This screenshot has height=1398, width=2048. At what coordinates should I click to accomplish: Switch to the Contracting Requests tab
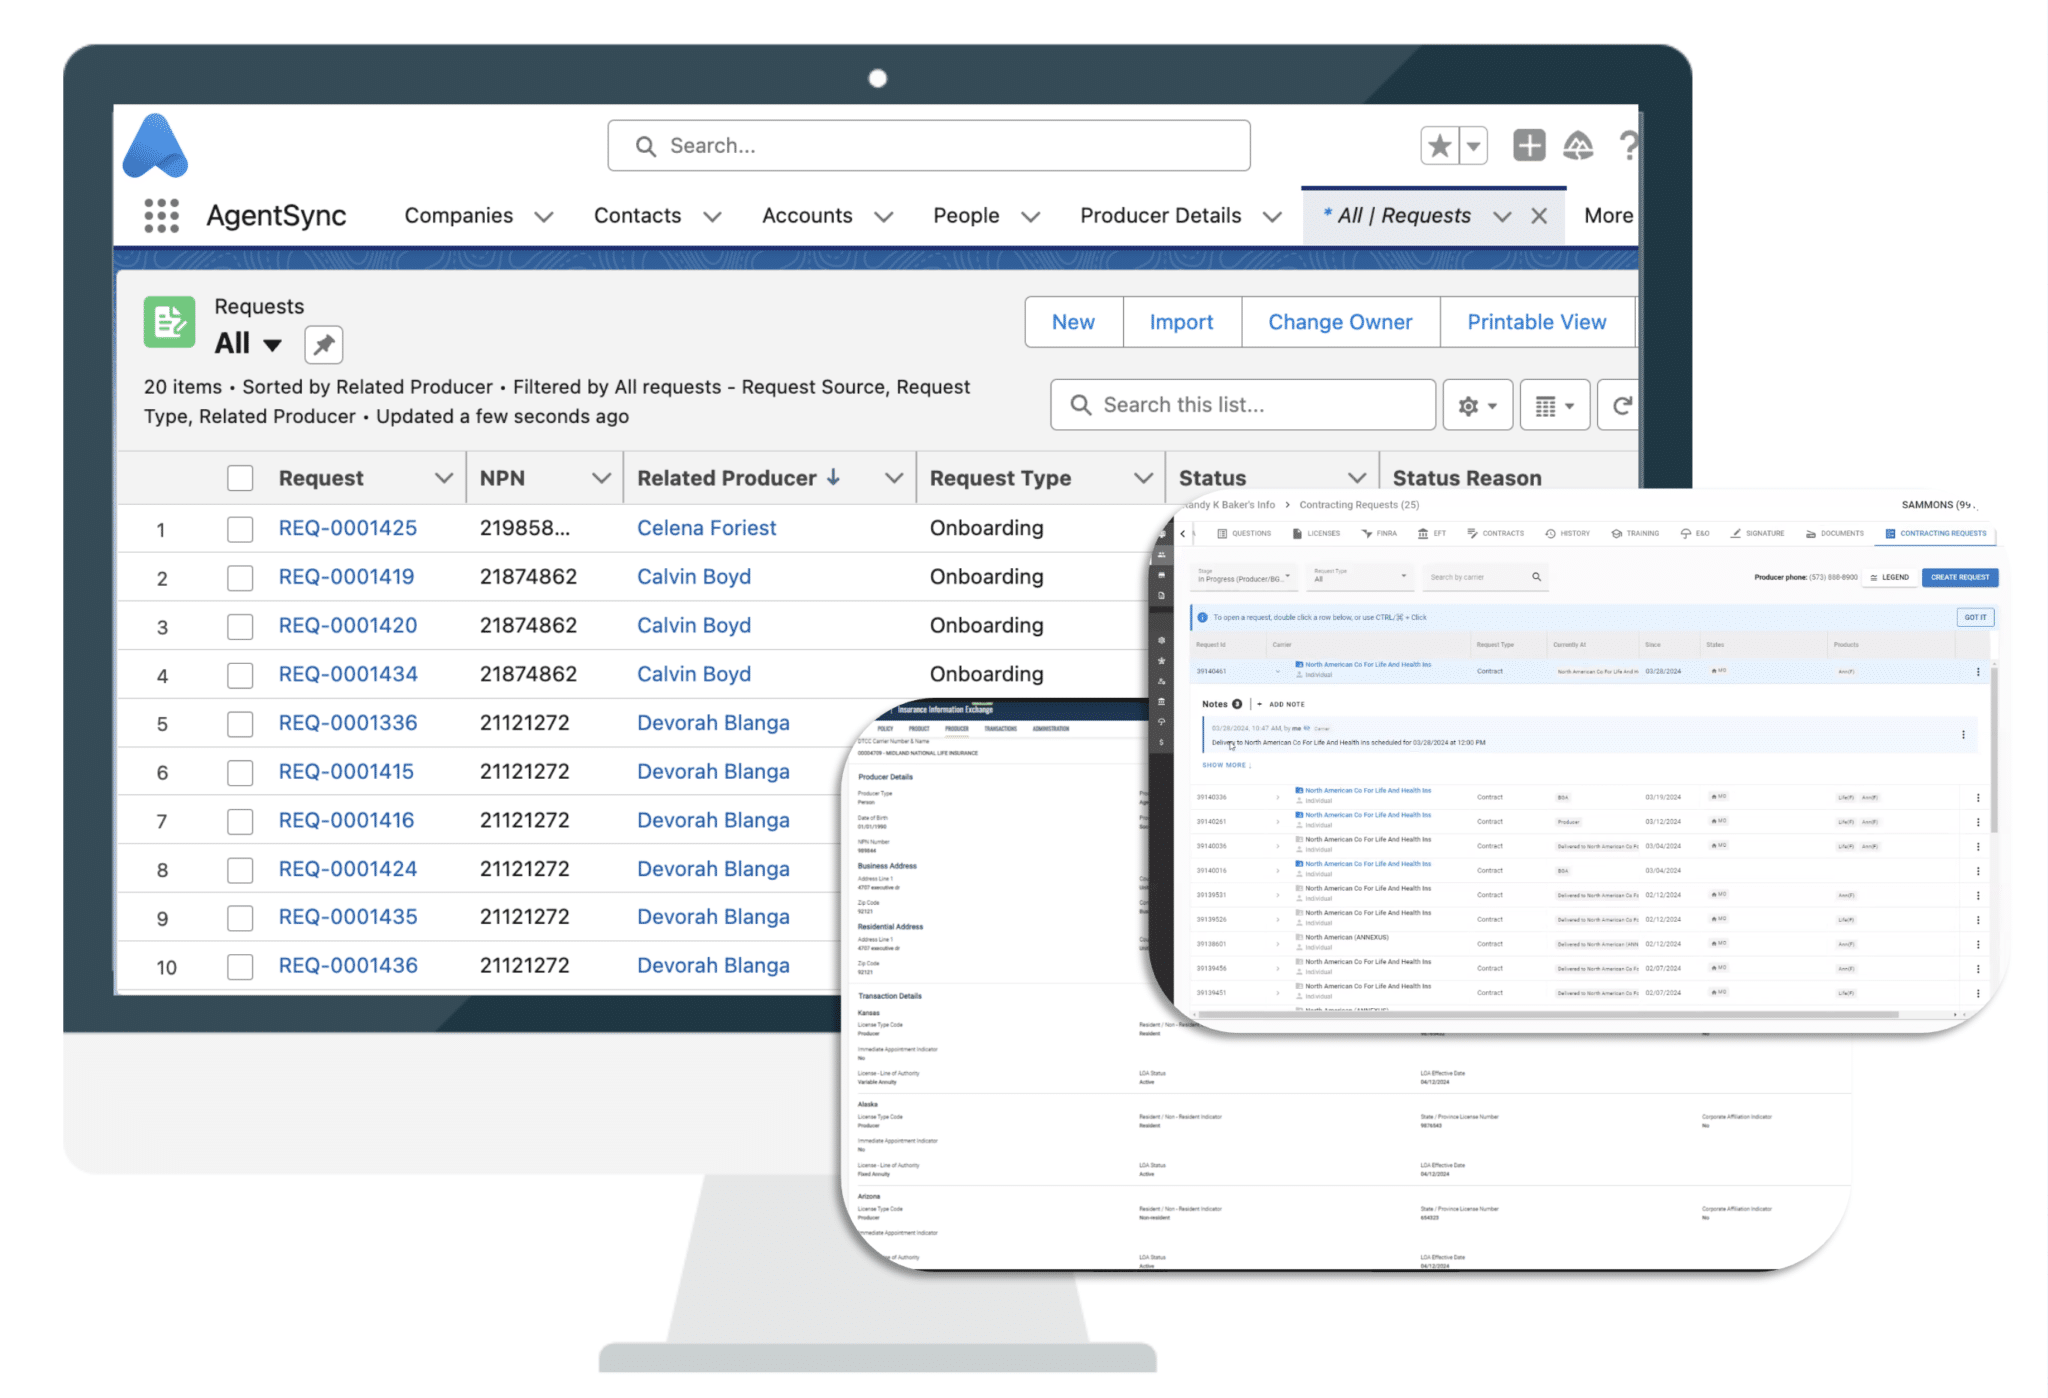tap(1934, 533)
